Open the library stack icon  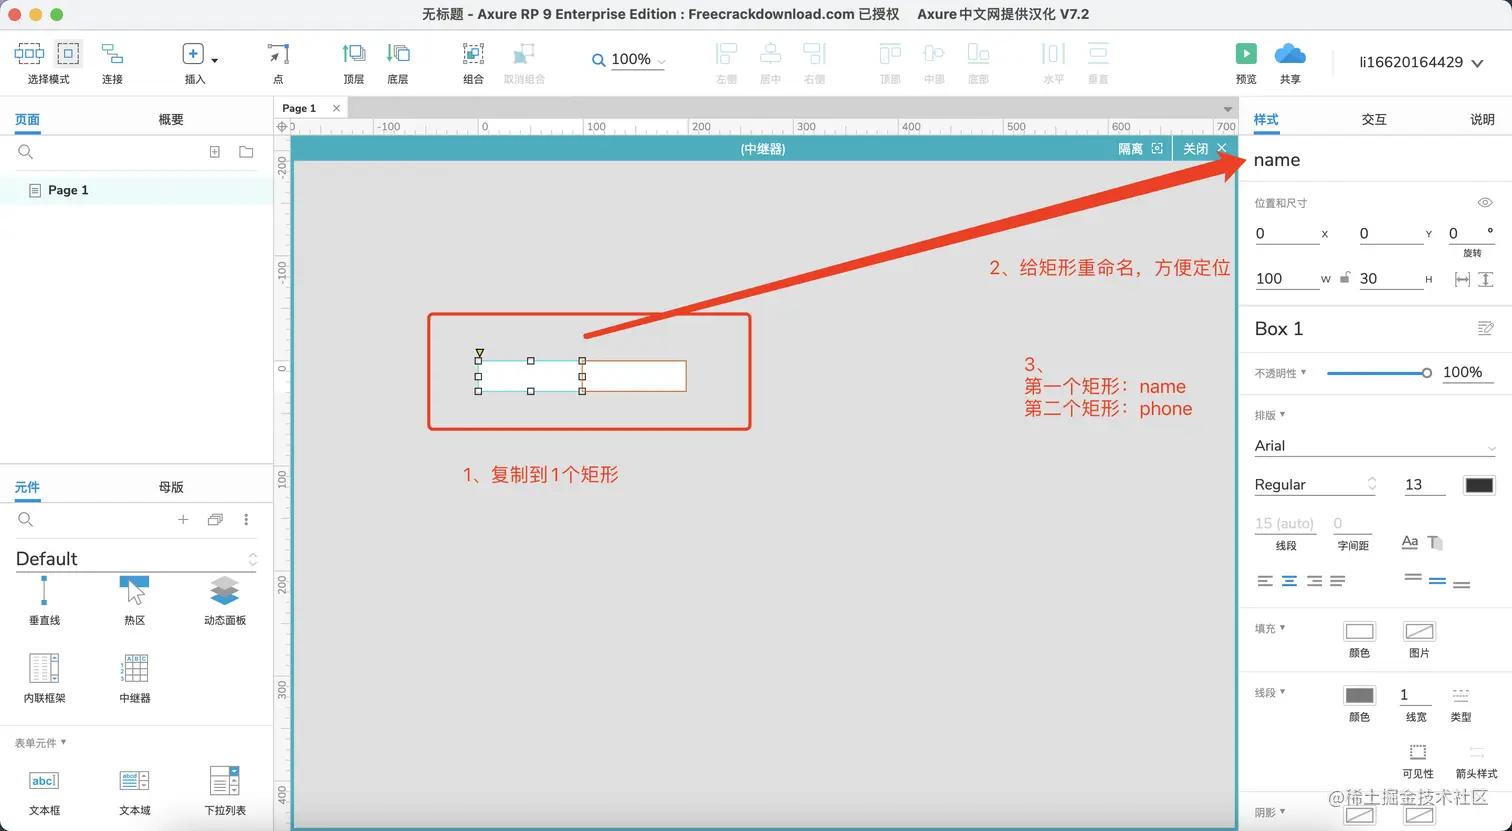tap(215, 520)
